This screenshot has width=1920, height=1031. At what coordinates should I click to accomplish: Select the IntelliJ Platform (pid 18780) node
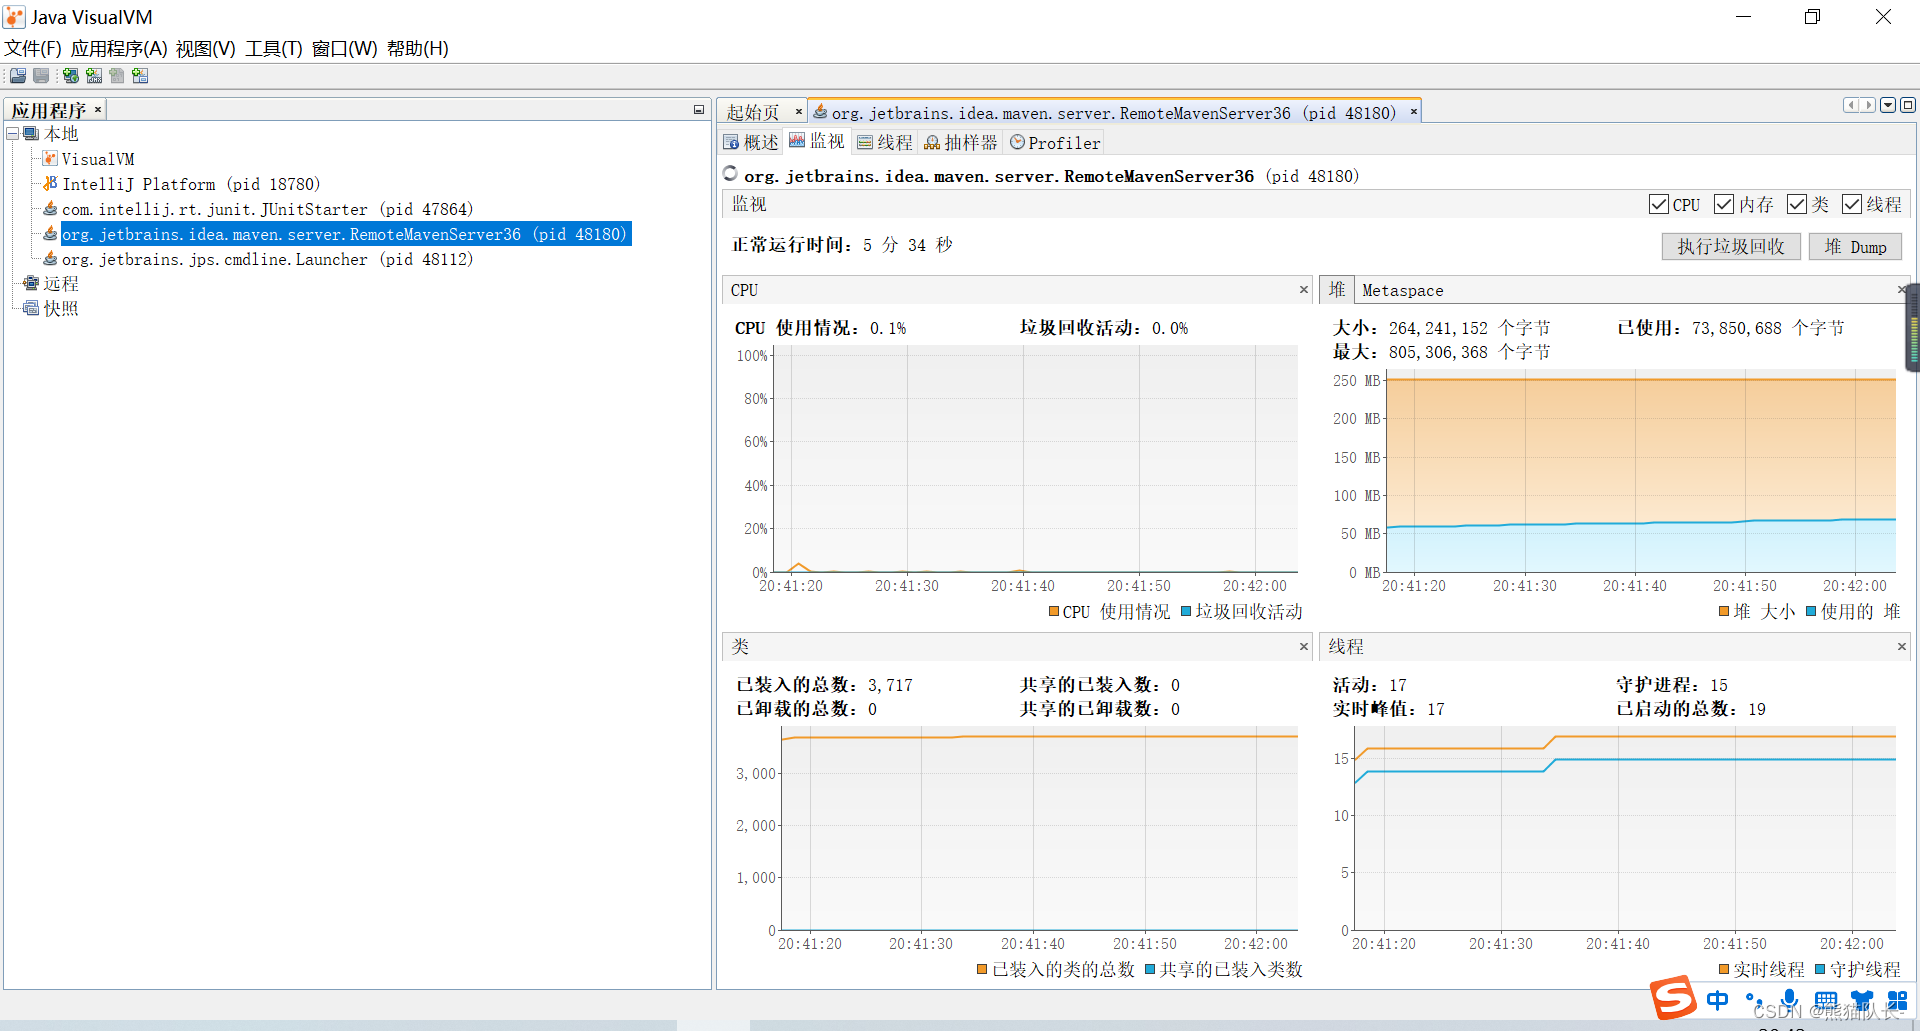[x=190, y=184]
